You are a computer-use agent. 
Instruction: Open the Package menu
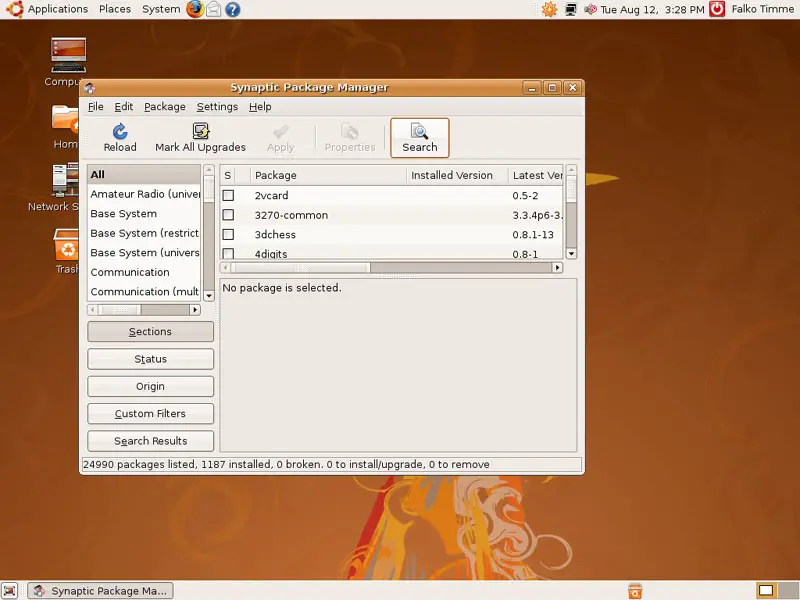pos(165,107)
